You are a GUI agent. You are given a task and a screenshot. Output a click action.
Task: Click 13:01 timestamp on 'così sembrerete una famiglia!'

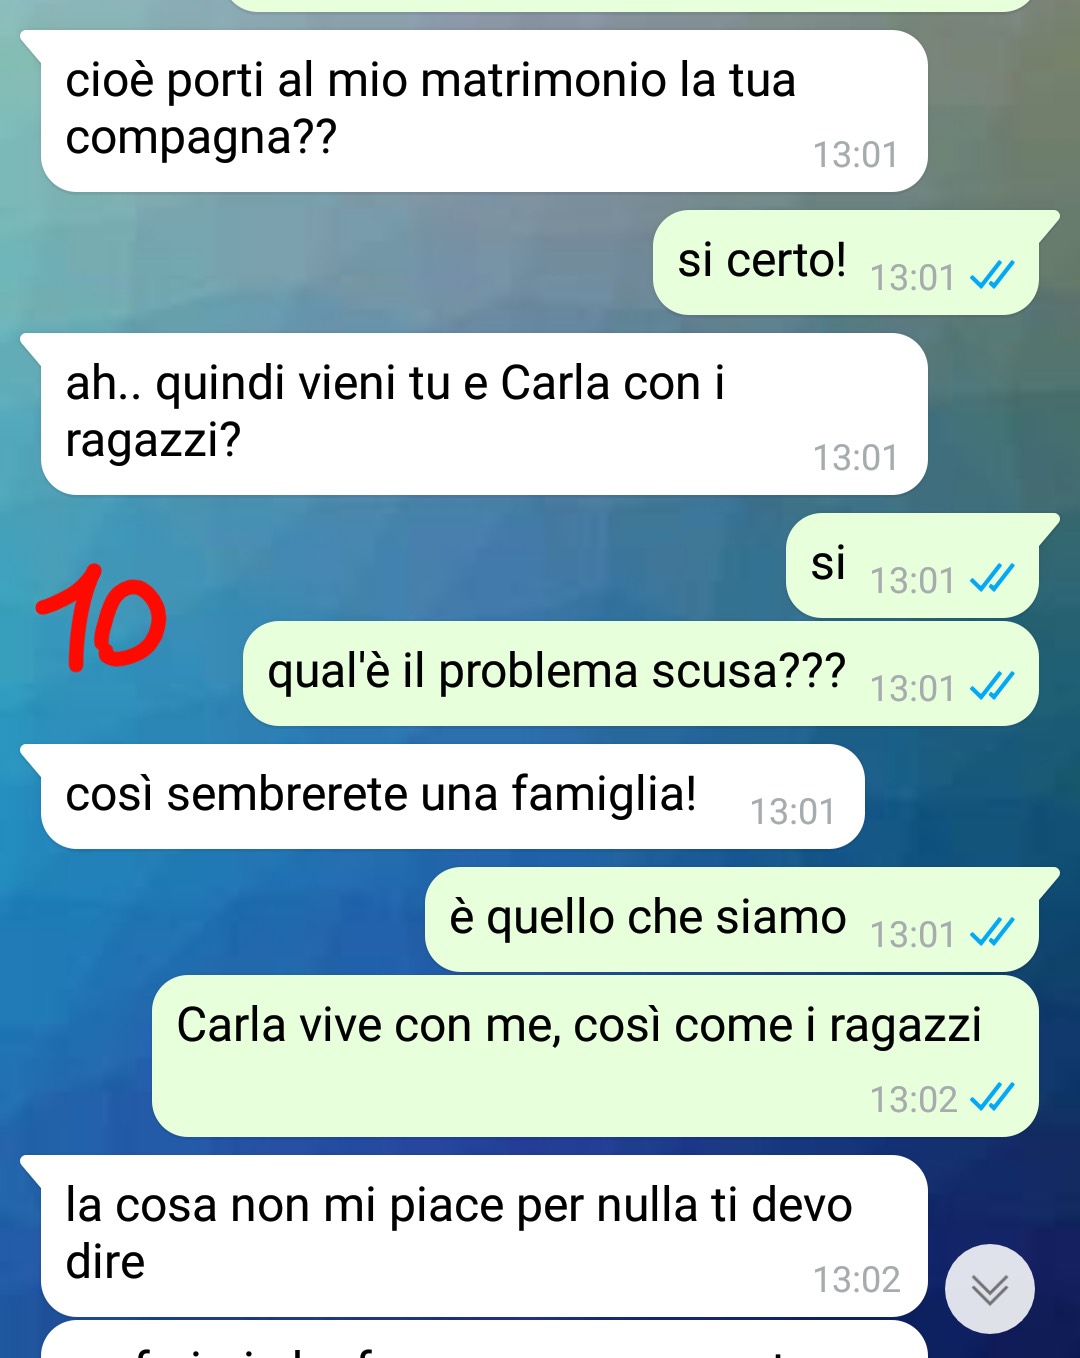click(793, 811)
